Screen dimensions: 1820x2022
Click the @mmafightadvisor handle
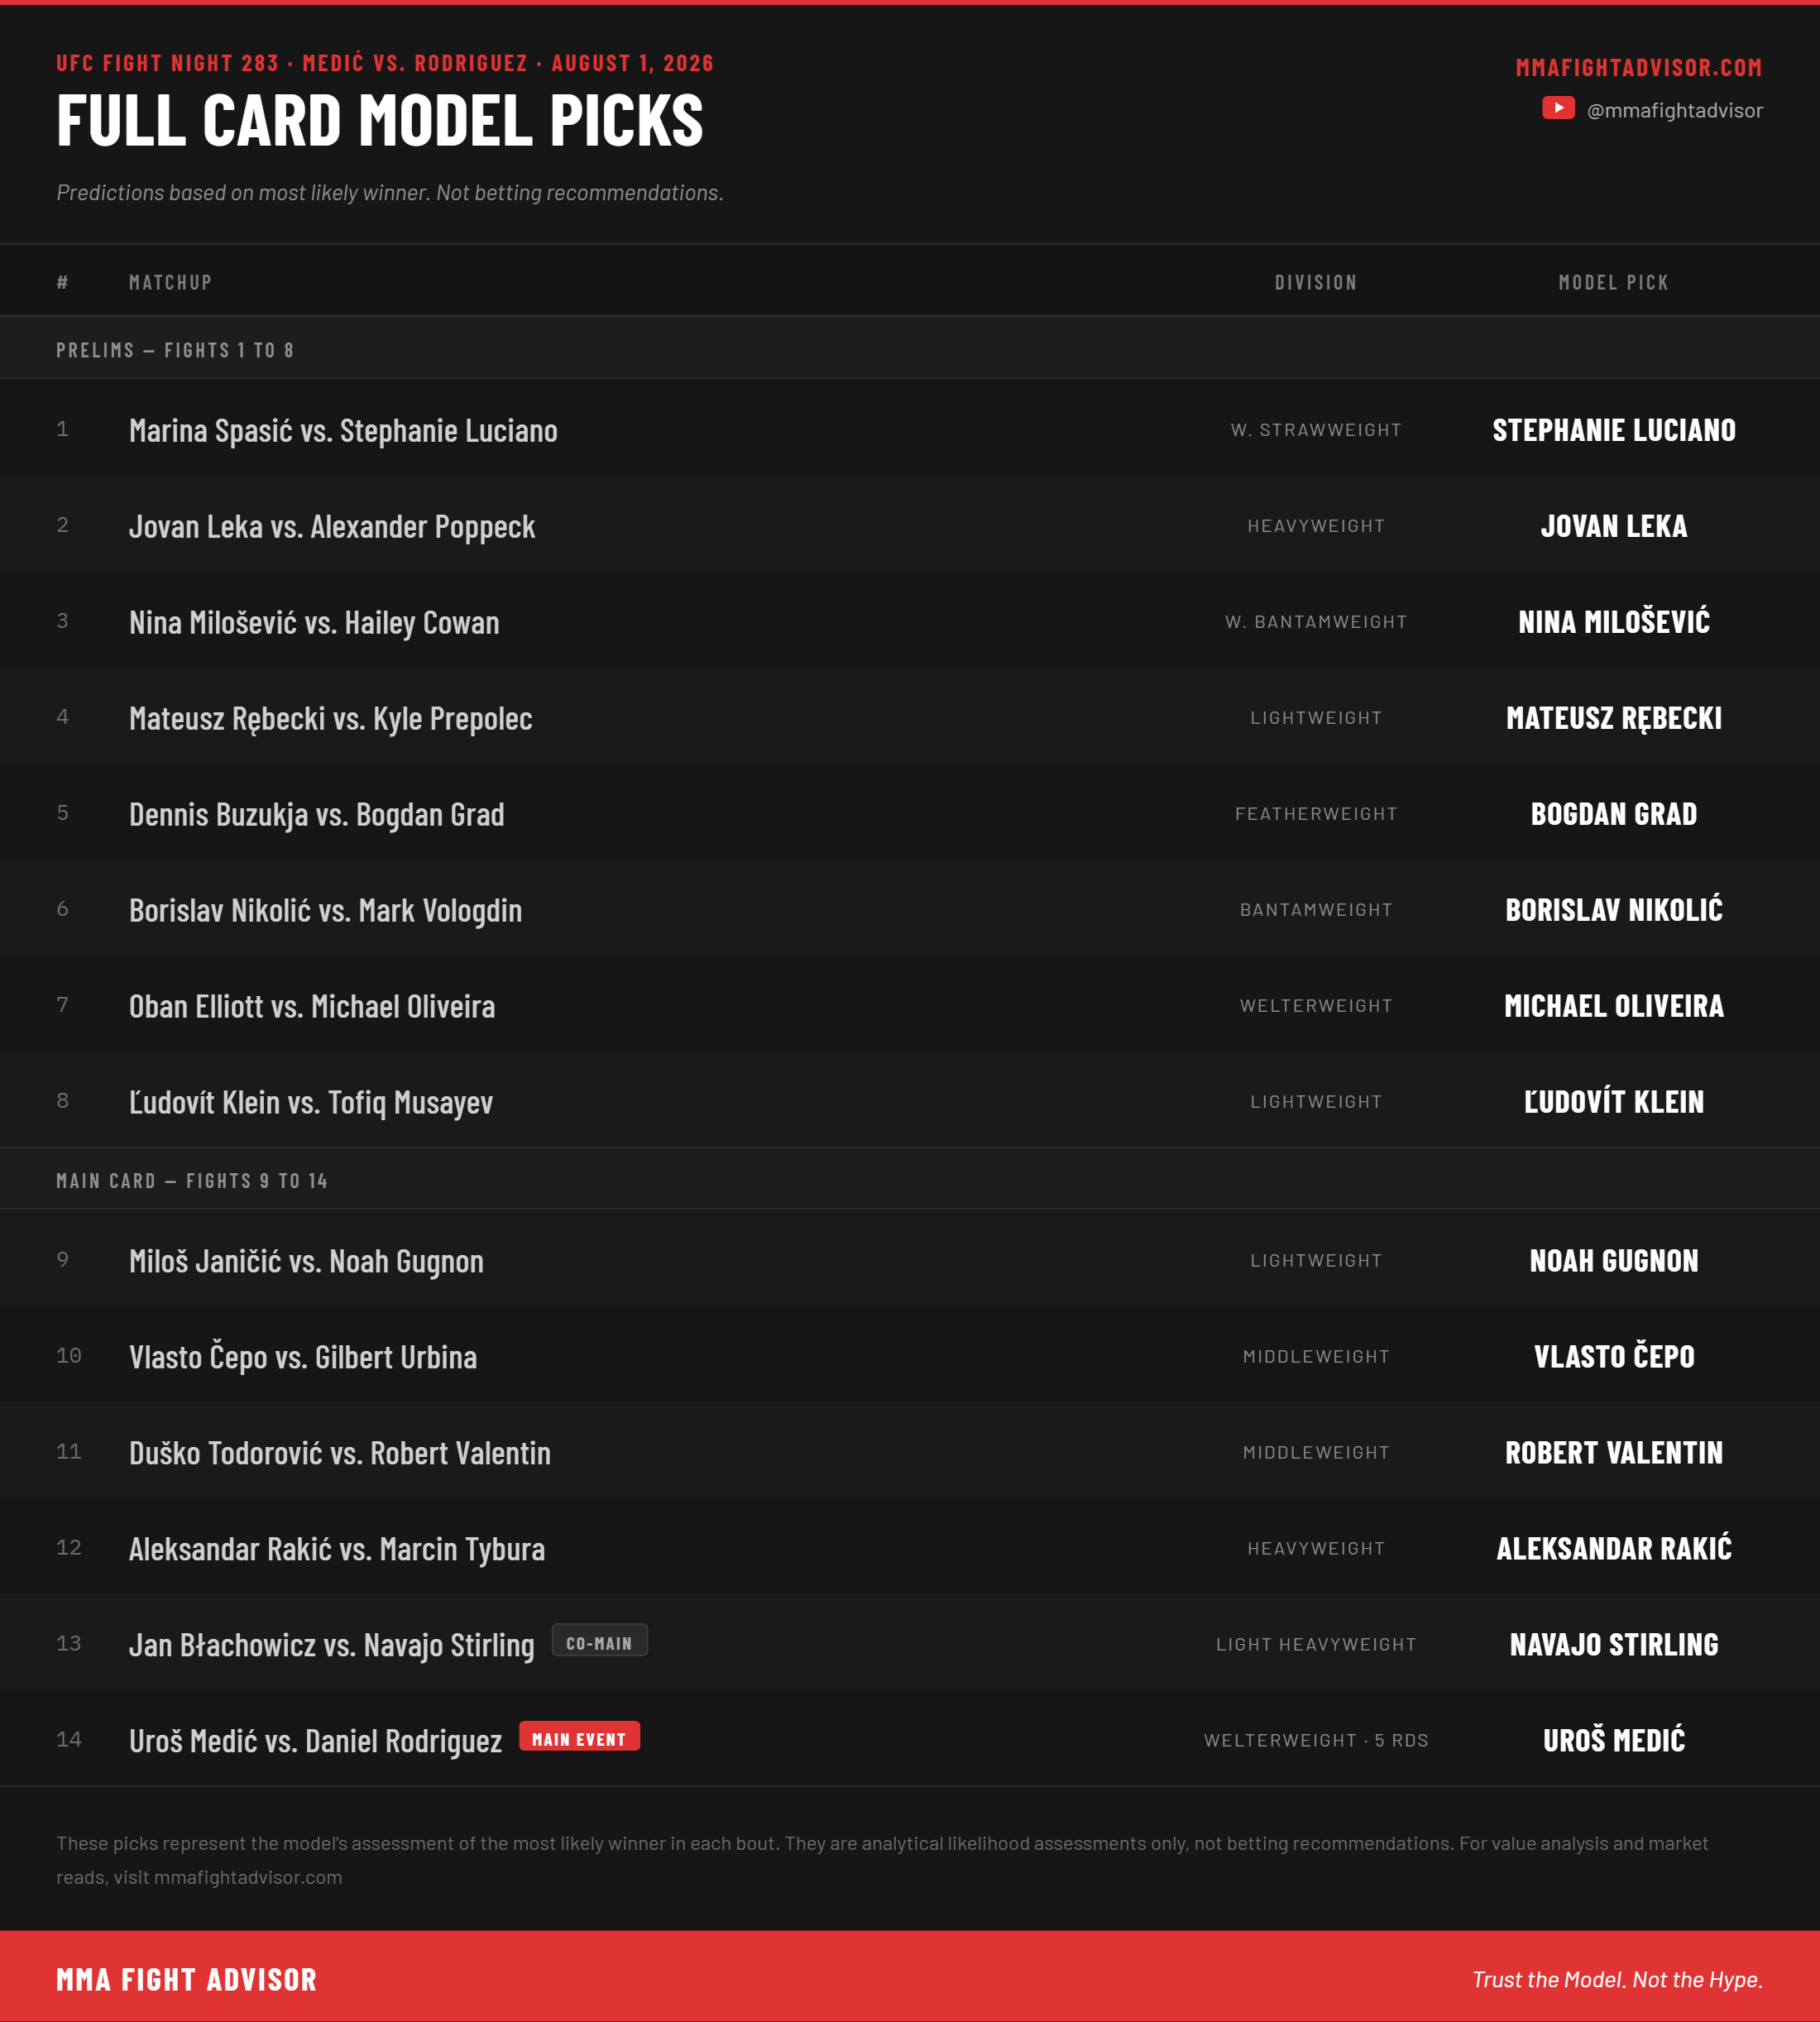point(1674,110)
